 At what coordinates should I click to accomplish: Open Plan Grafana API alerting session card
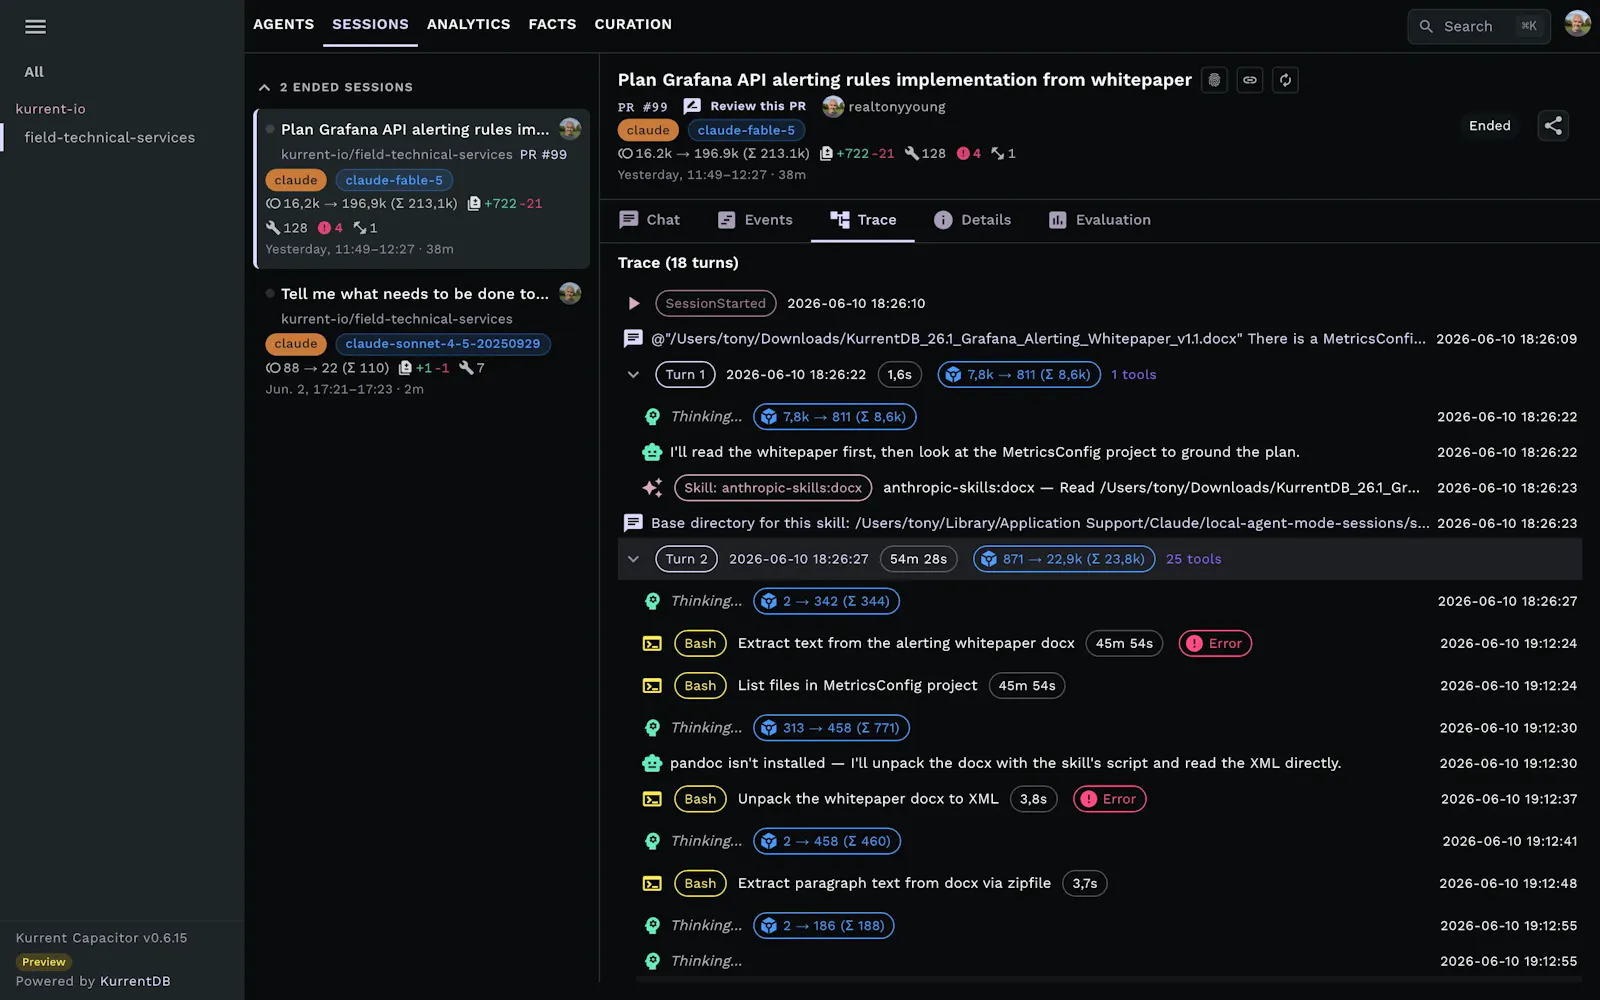[x=422, y=188]
